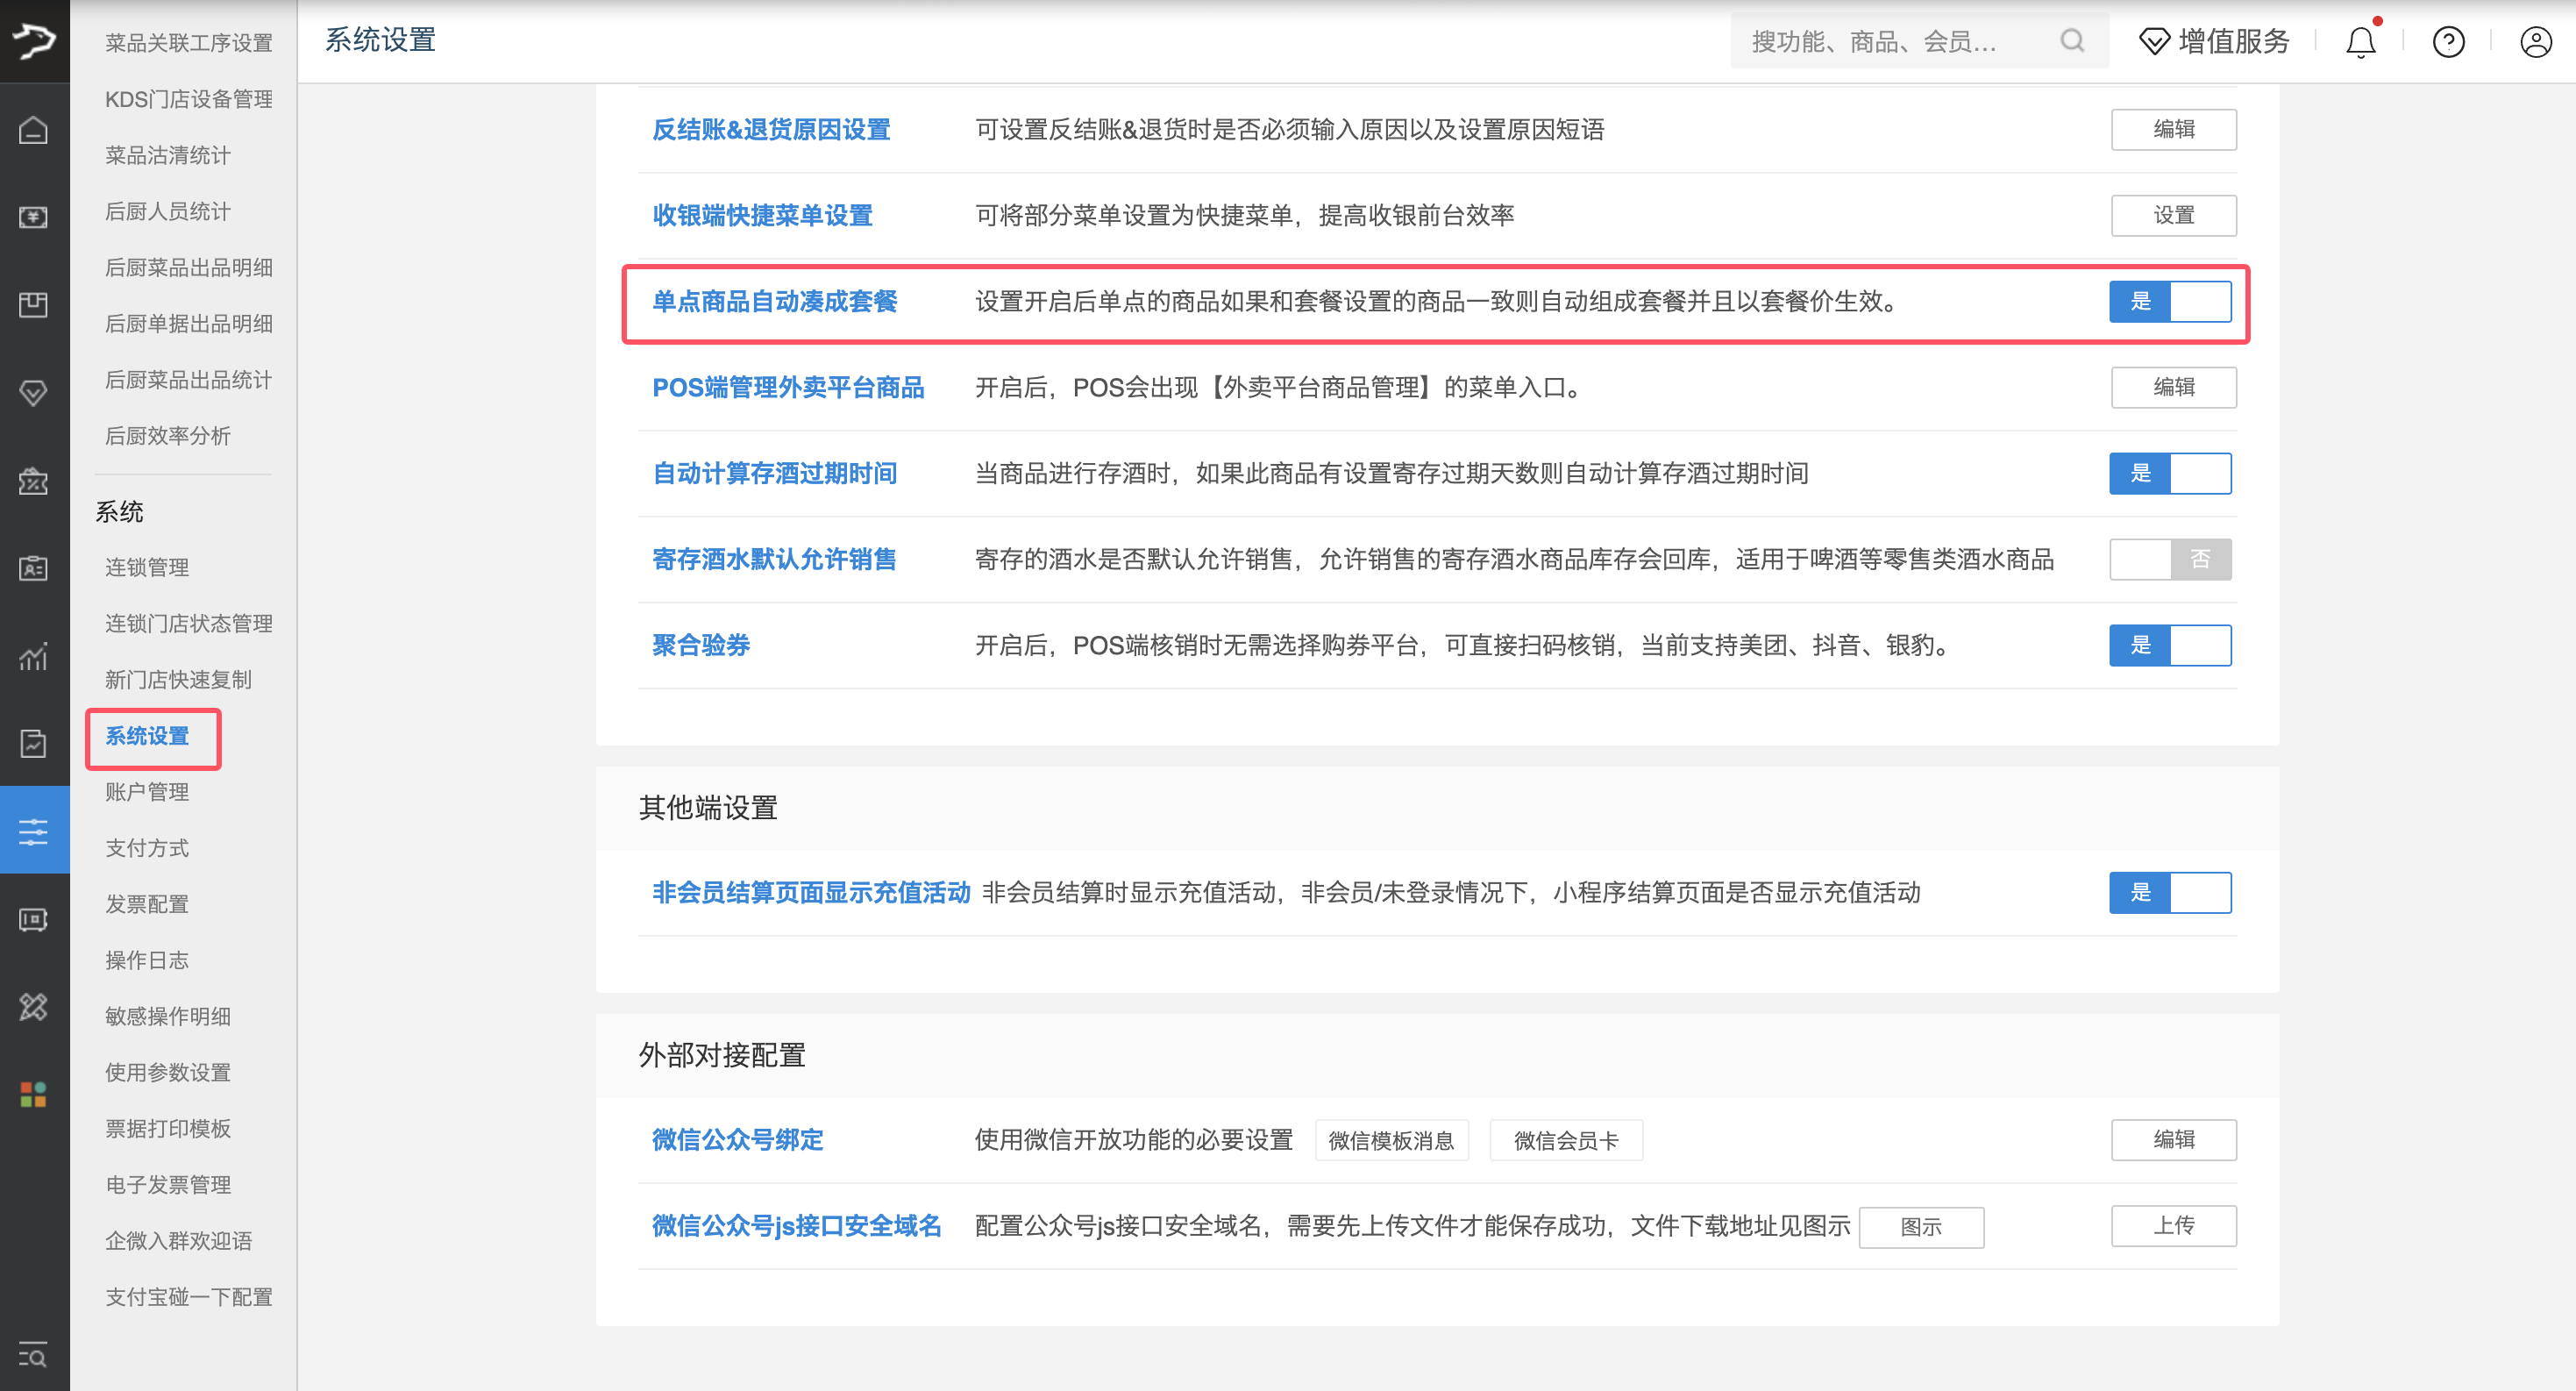2576x1391 pixels.
Task: Open 聚合验券 link
Action: pyautogui.click(x=701, y=646)
